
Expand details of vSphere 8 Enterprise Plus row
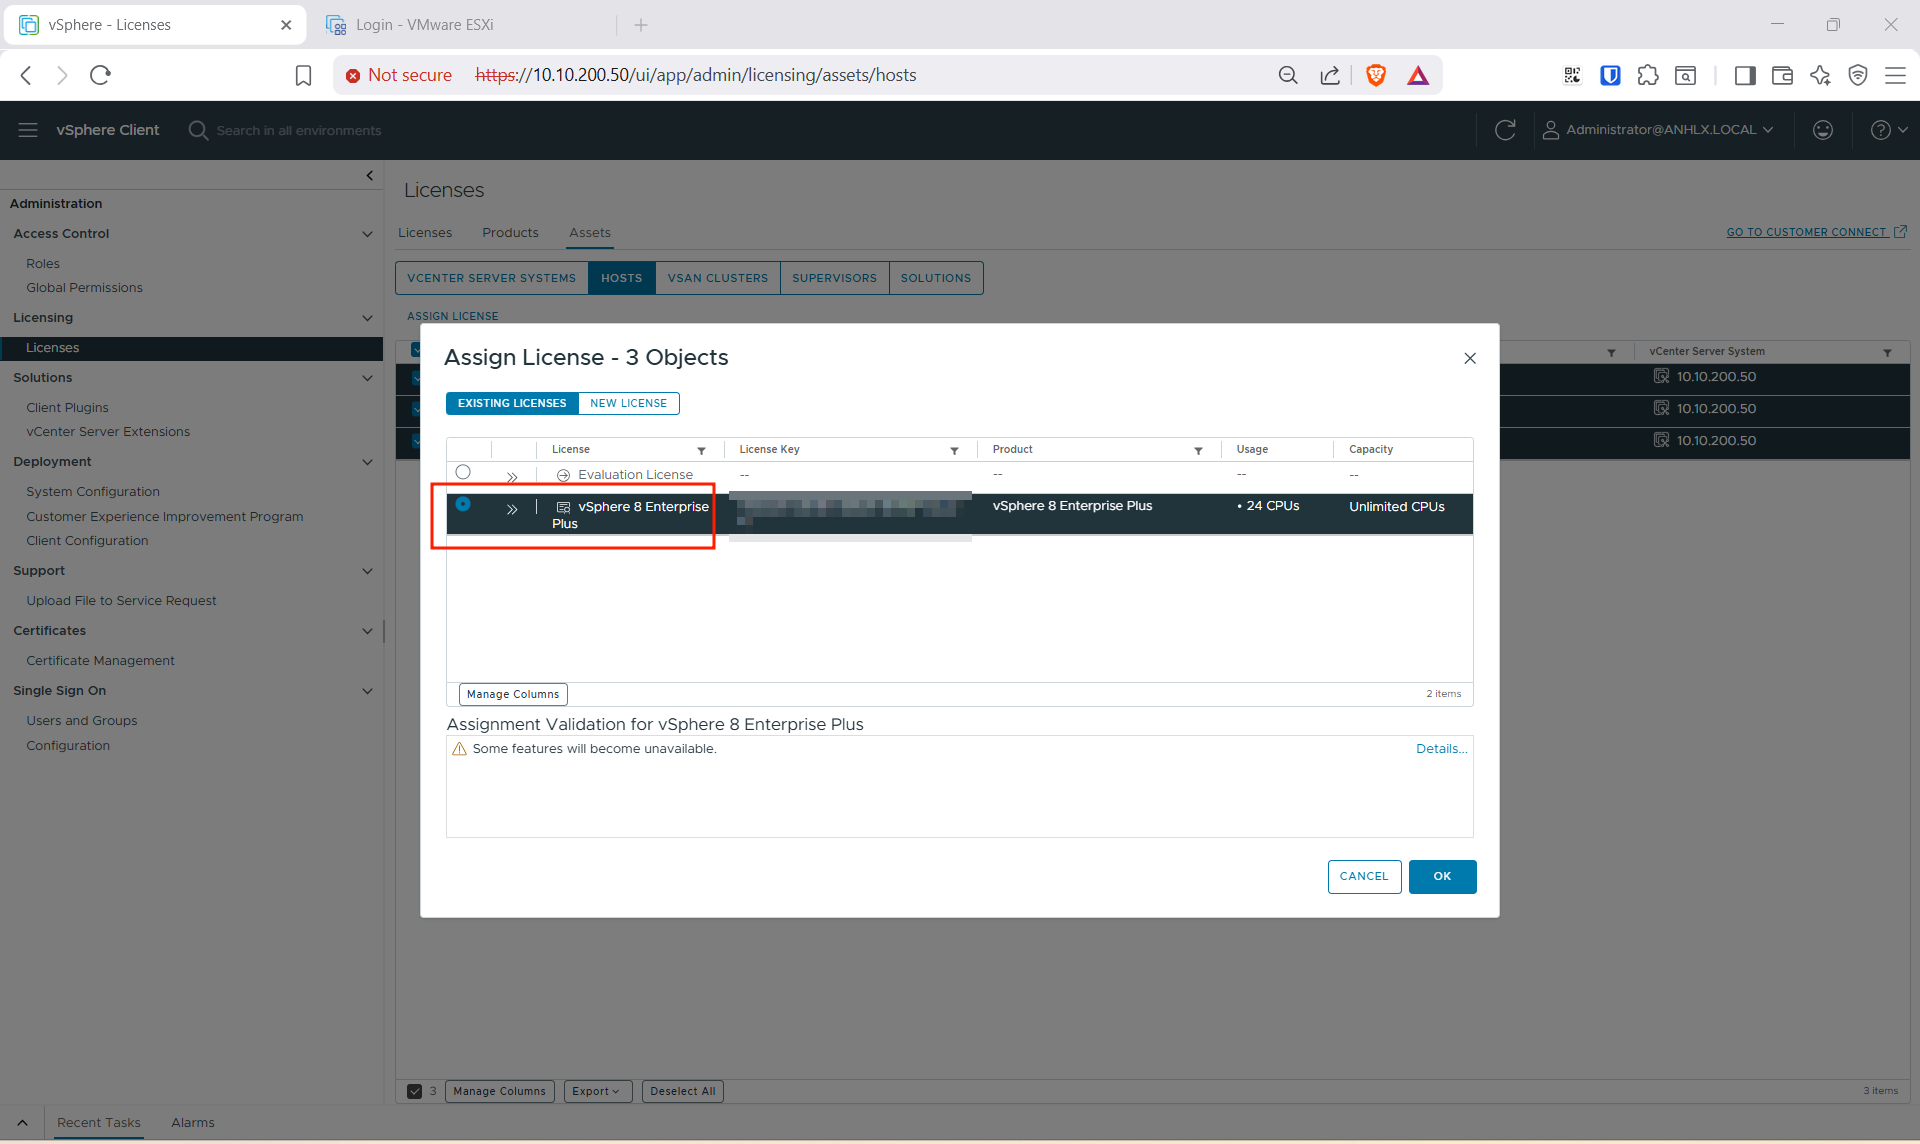pos(512,510)
